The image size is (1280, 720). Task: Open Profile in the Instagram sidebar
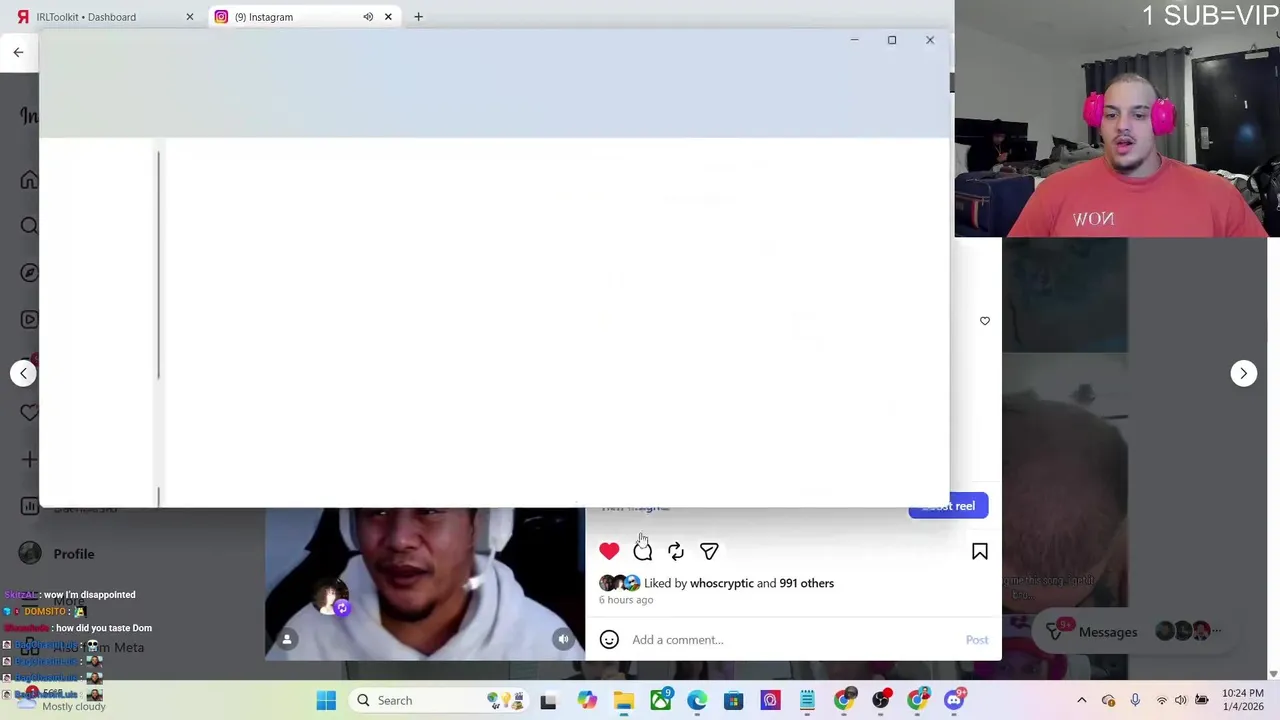pos(58,554)
